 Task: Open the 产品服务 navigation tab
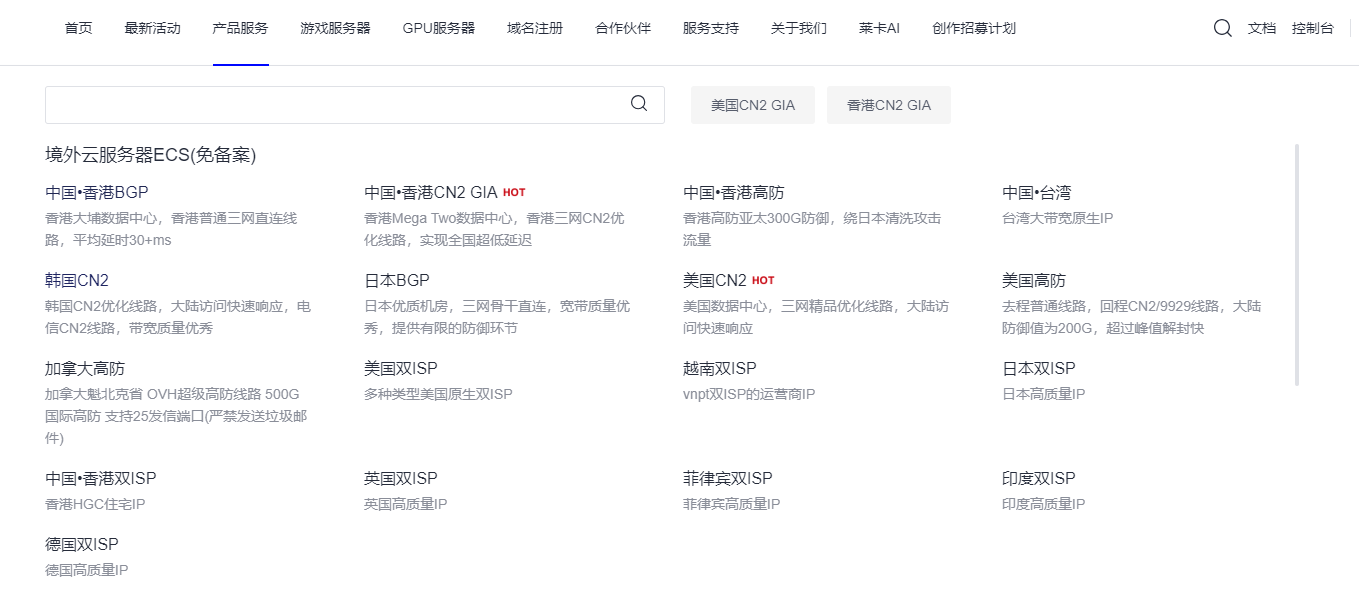240,28
